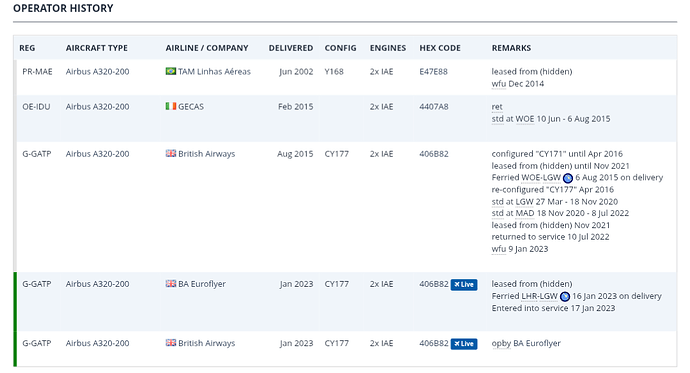The height and width of the screenshot is (373, 690).
Task: Open the BA Euroflyer airline link
Action: tap(202, 284)
